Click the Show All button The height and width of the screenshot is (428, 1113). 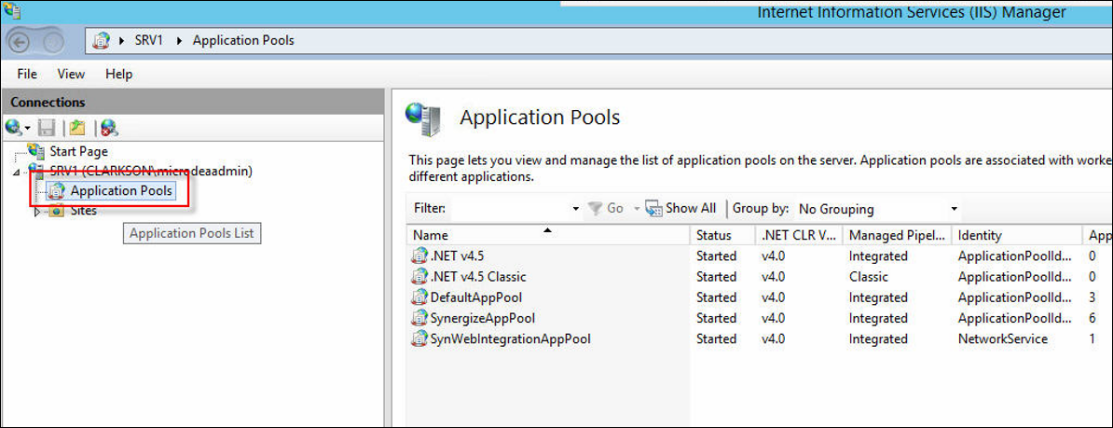pyautogui.click(x=681, y=209)
